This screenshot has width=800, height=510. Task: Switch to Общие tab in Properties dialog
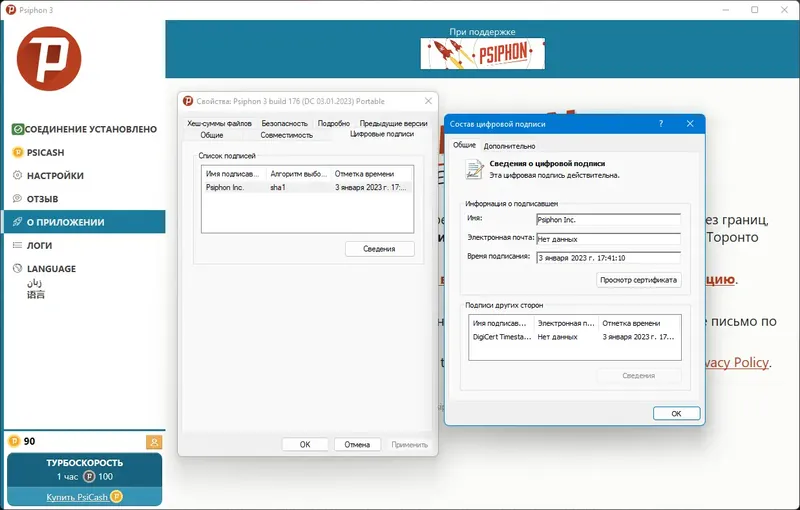(212, 135)
